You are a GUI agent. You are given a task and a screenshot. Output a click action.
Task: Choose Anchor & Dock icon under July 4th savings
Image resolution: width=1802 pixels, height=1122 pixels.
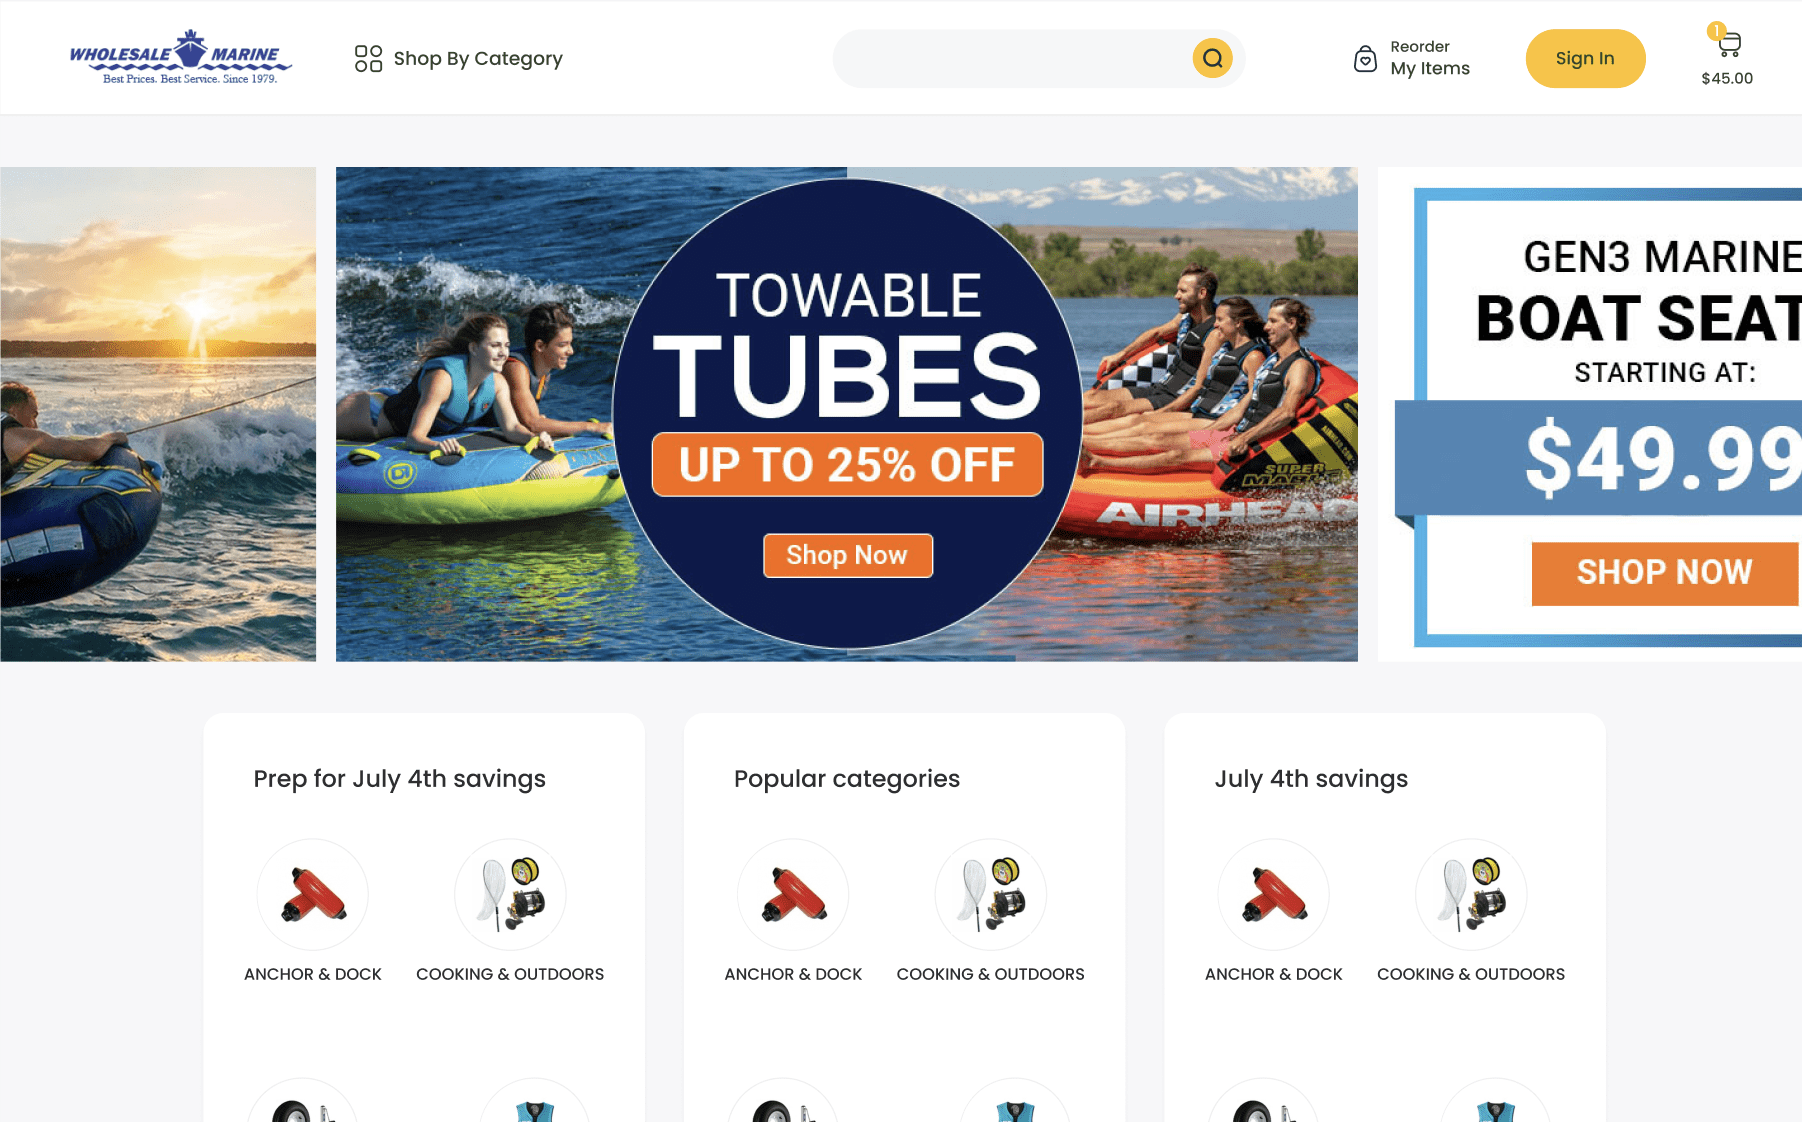[x=1273, y=894]
